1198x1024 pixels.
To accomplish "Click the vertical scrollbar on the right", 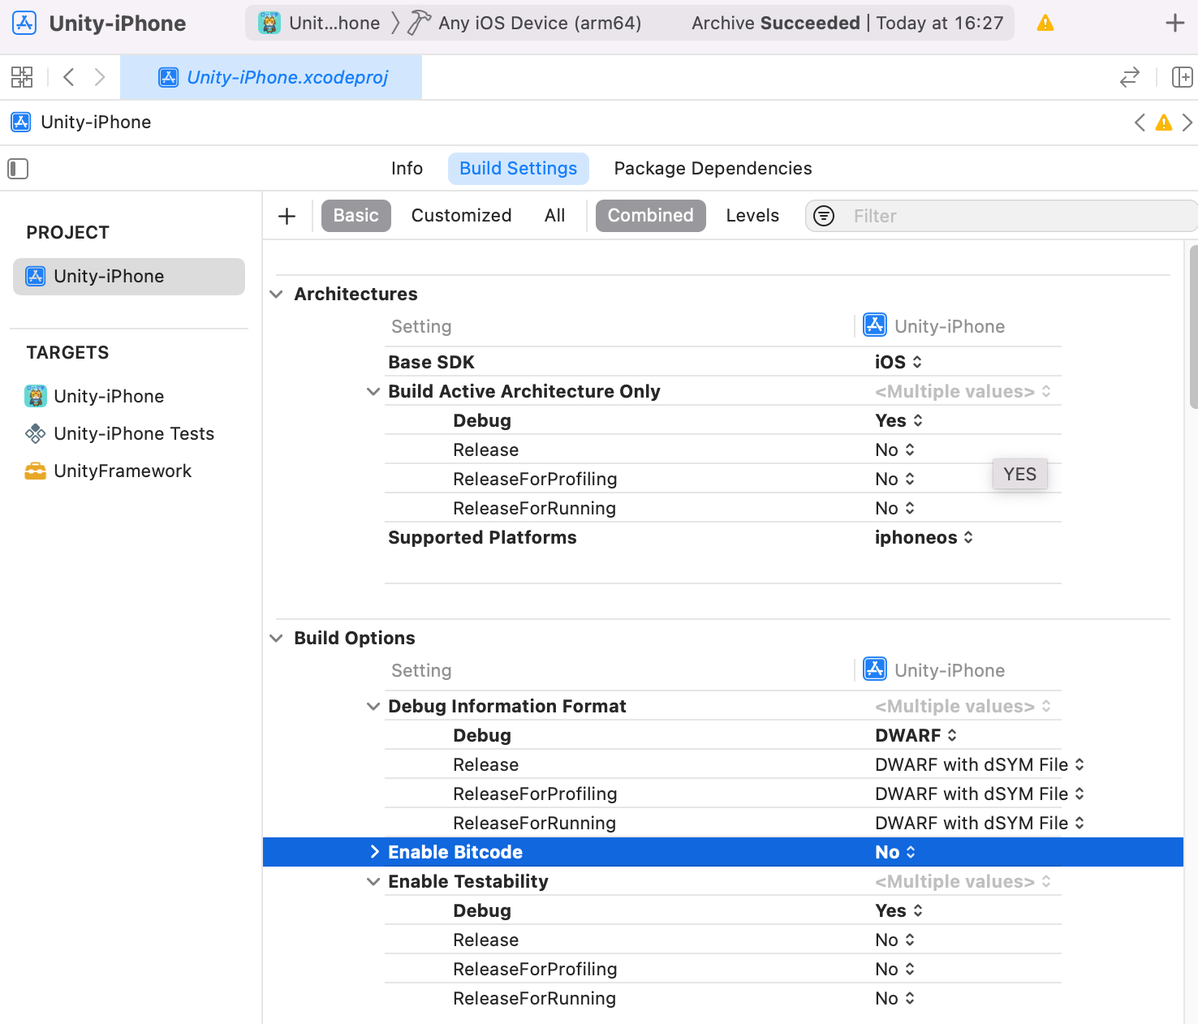I will (x=1192, y=330).
